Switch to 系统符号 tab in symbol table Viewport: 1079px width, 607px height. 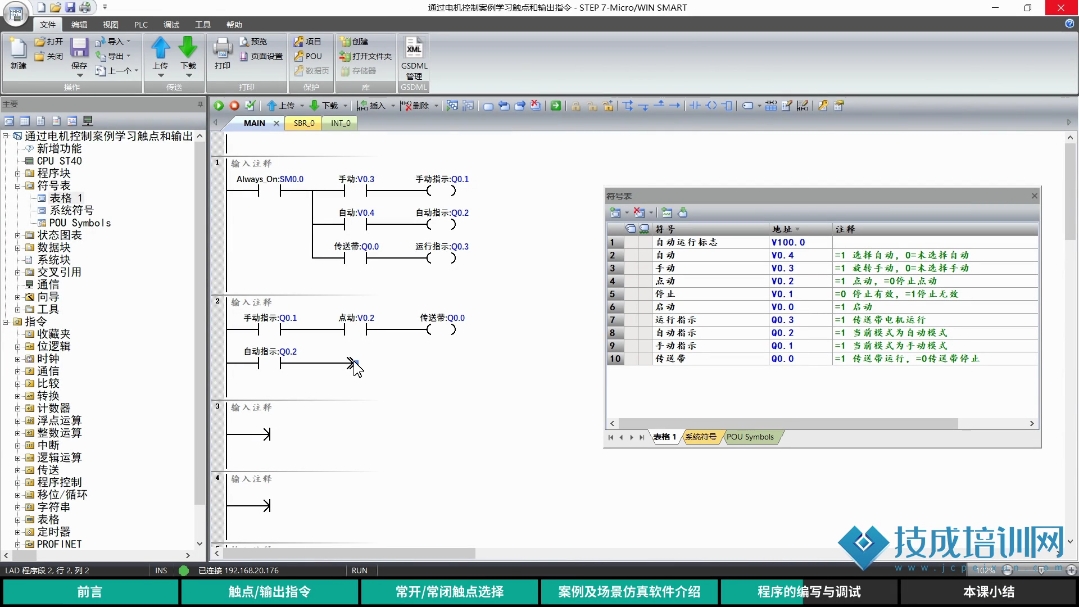pos(700,437)
